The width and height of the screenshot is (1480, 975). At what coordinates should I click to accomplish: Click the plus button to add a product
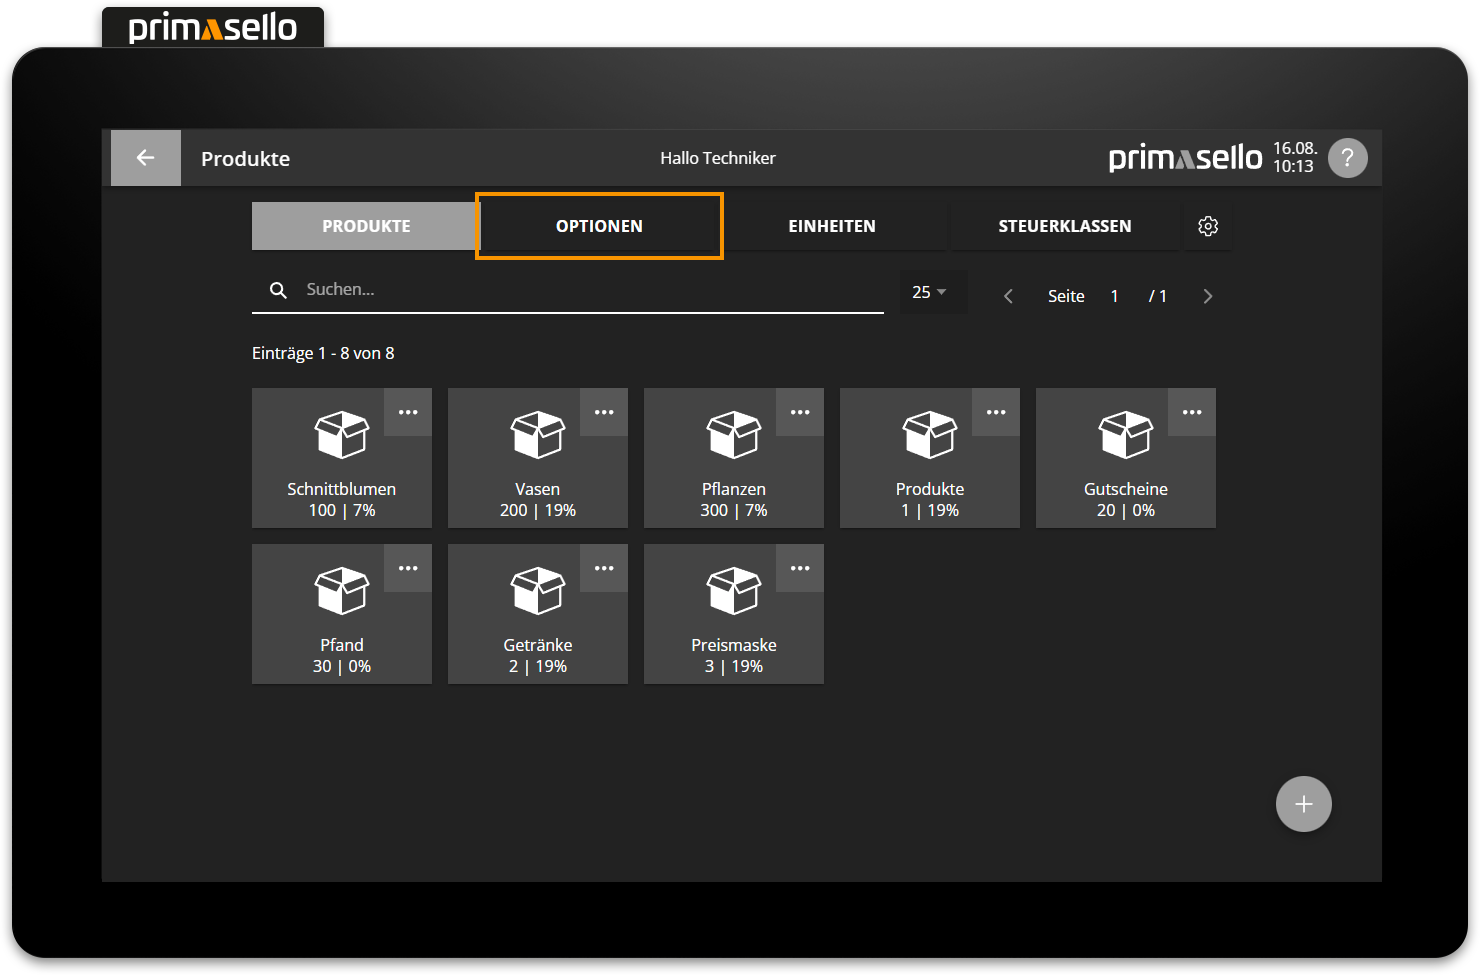pos(1303,803)
